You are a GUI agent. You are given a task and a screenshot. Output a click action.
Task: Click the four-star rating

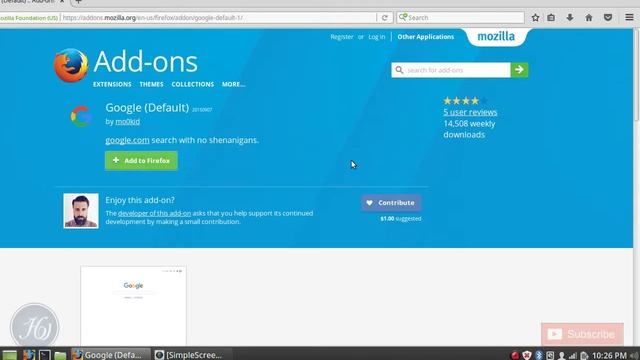tap(465, 100)
